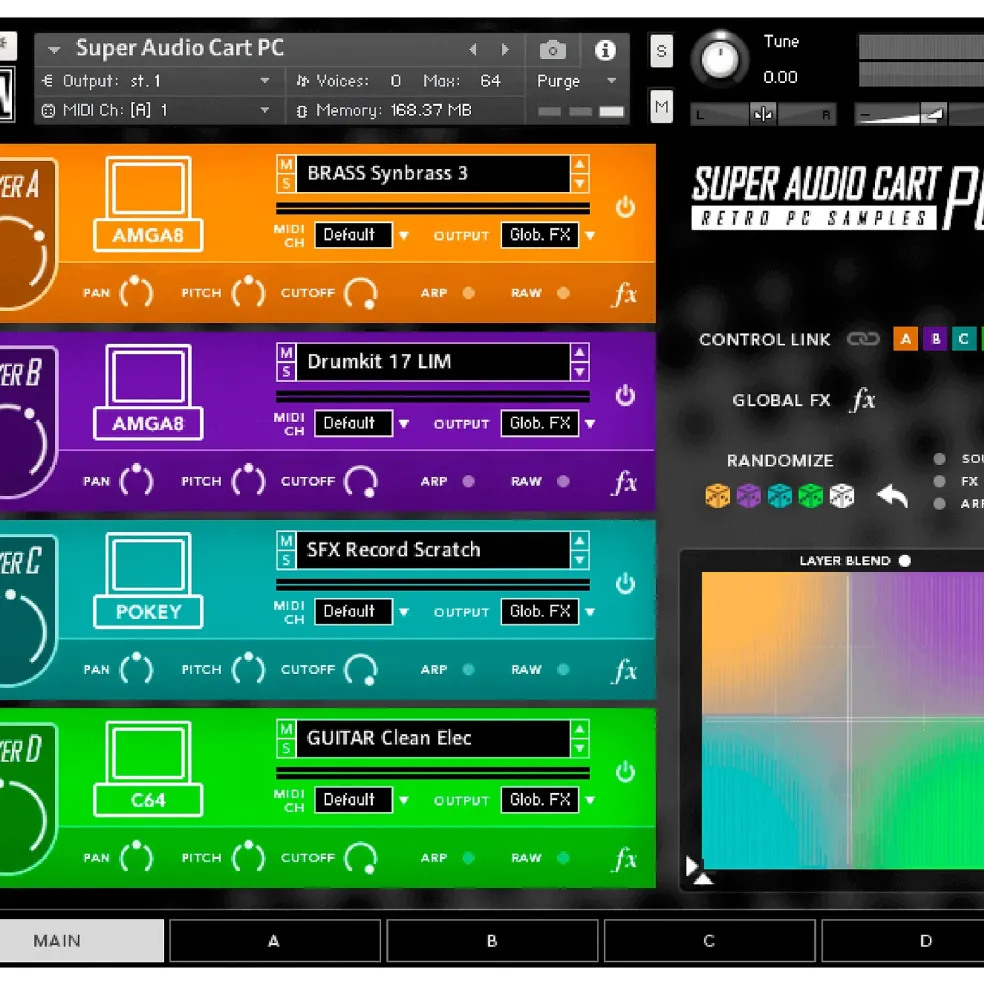Enable RAW on Layer B
The width and height of the screenshot is (984, 985).
tap(564, 481)
